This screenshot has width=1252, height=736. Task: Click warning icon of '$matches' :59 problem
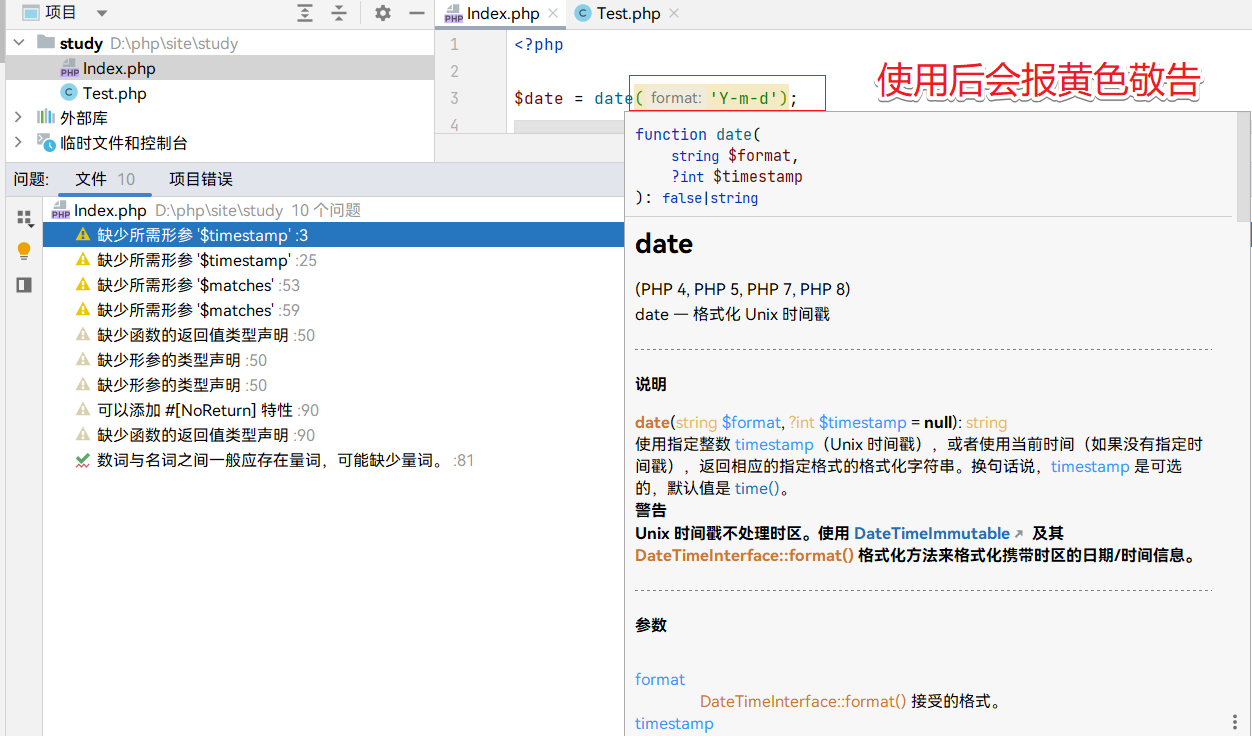[83, 310]
